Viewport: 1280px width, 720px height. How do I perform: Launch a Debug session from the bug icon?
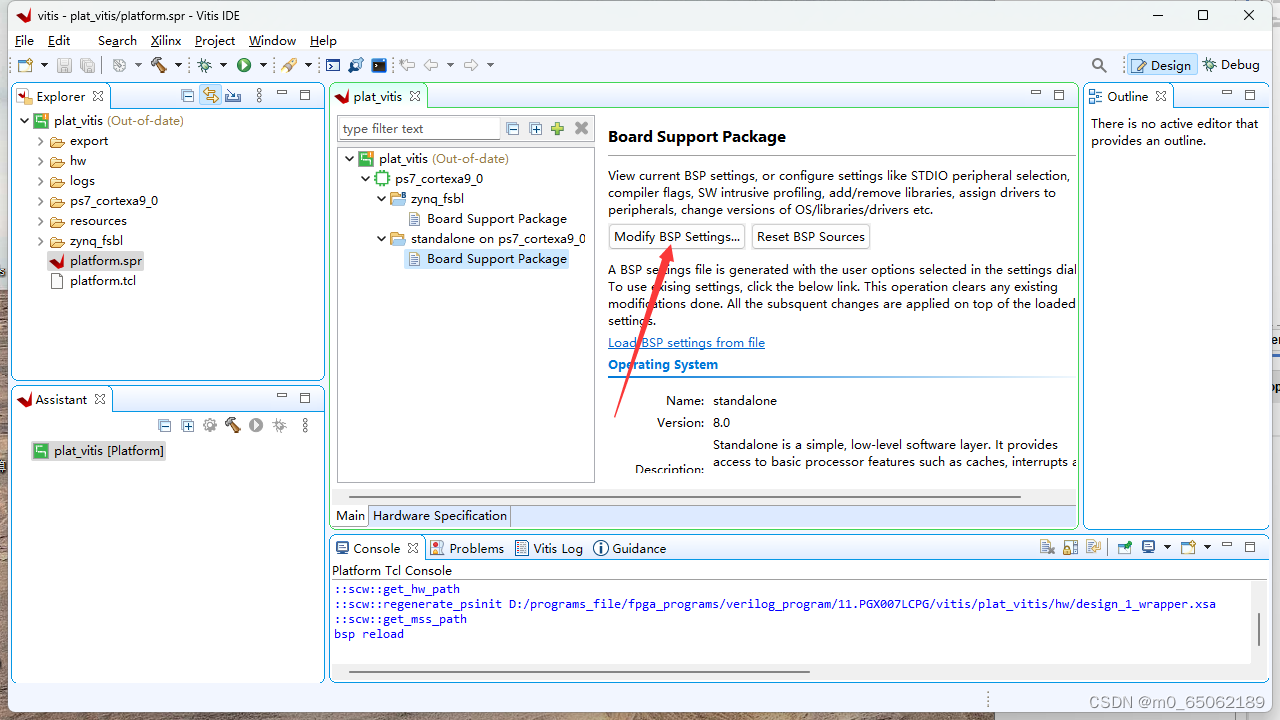click(x=207, y=65)
